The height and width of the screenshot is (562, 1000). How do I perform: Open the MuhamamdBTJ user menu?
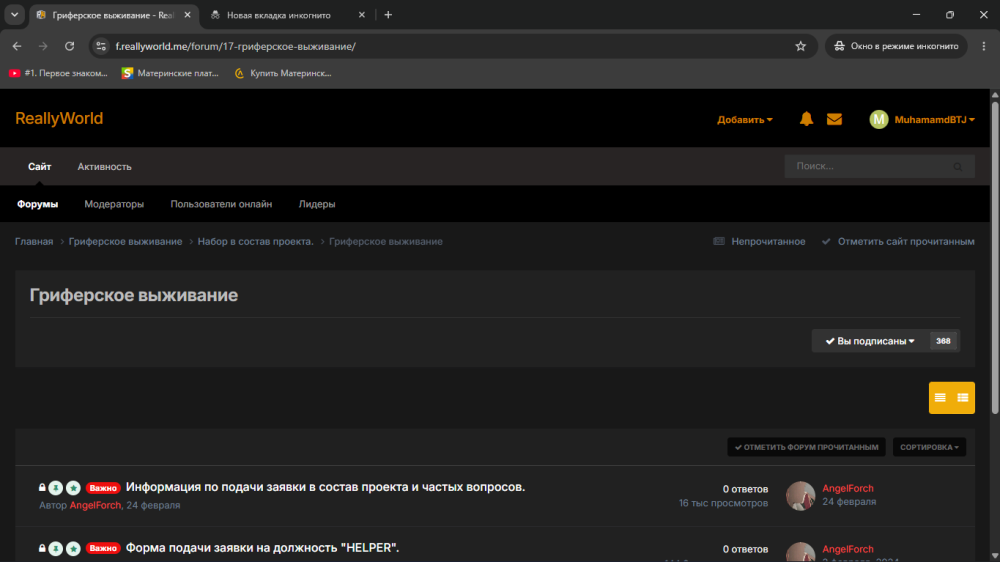(x=922, y=119)
